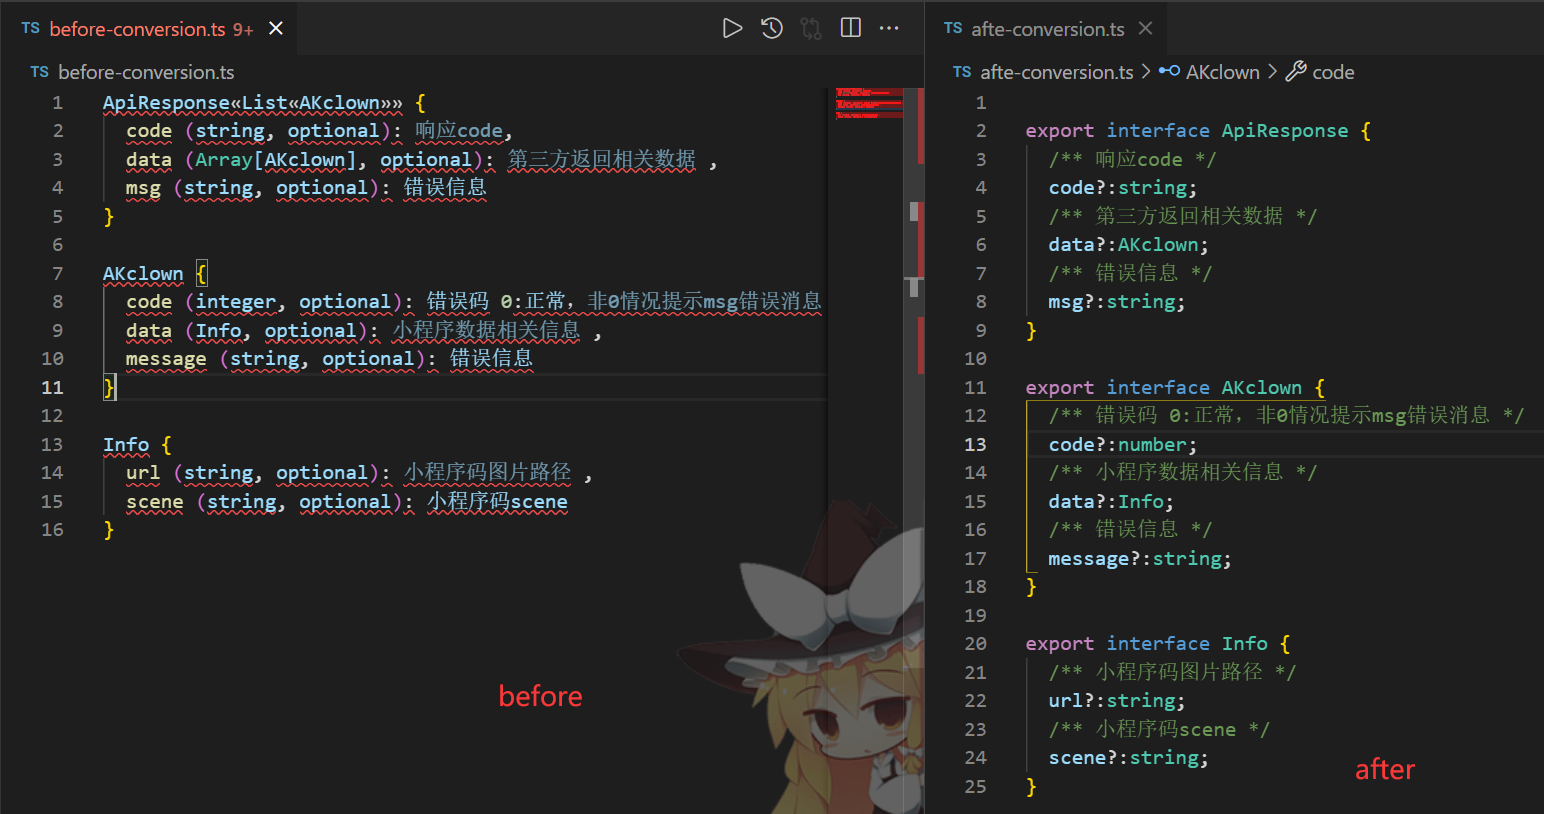Open the before-conversion.ts breadcrumb dropdown
The width and height of the screenshot is (1544, 814).
pyautogui.click(x=146, y=72)
